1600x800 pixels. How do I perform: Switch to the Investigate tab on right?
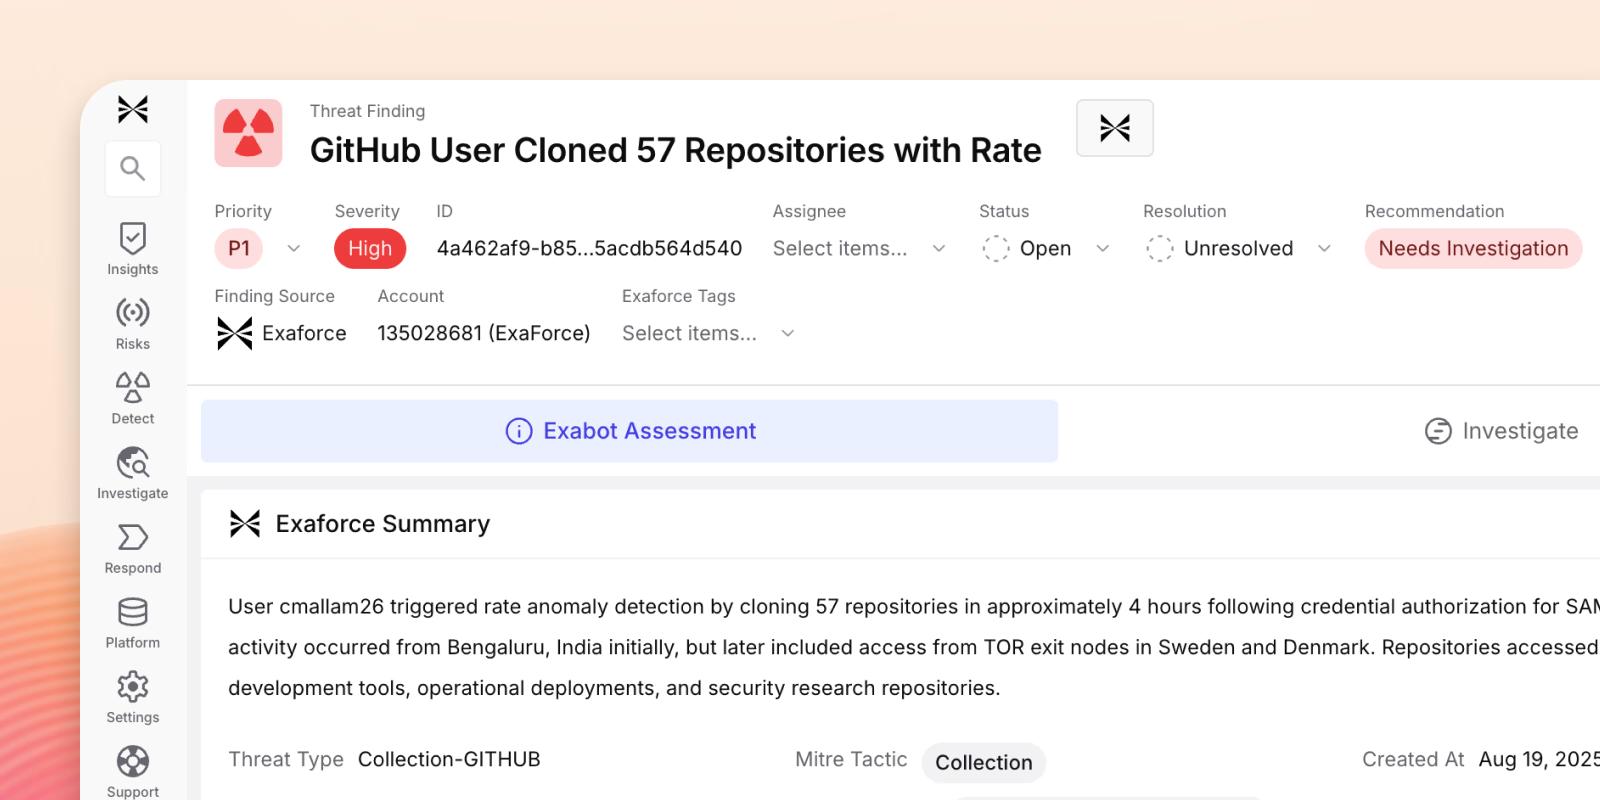tap(1501, 431)
